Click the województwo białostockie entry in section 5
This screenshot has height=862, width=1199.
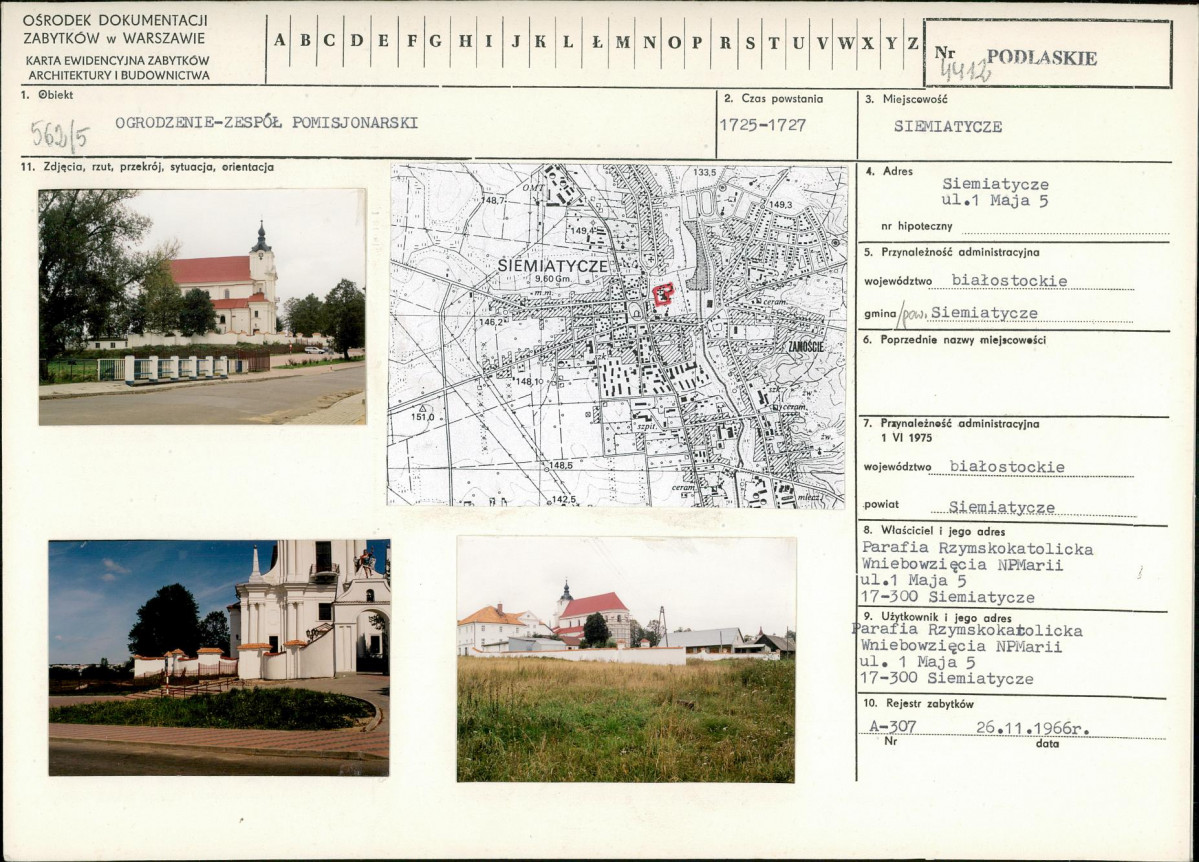pos(1009,280)
